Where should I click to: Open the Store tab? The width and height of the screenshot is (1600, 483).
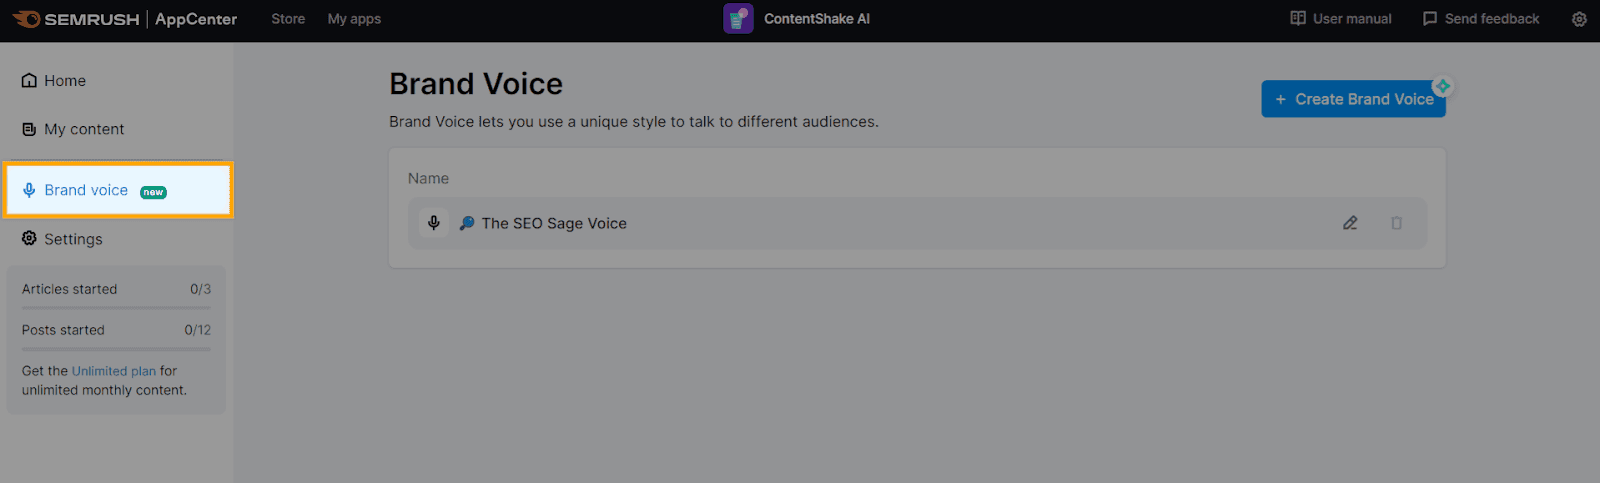(288, 19)
